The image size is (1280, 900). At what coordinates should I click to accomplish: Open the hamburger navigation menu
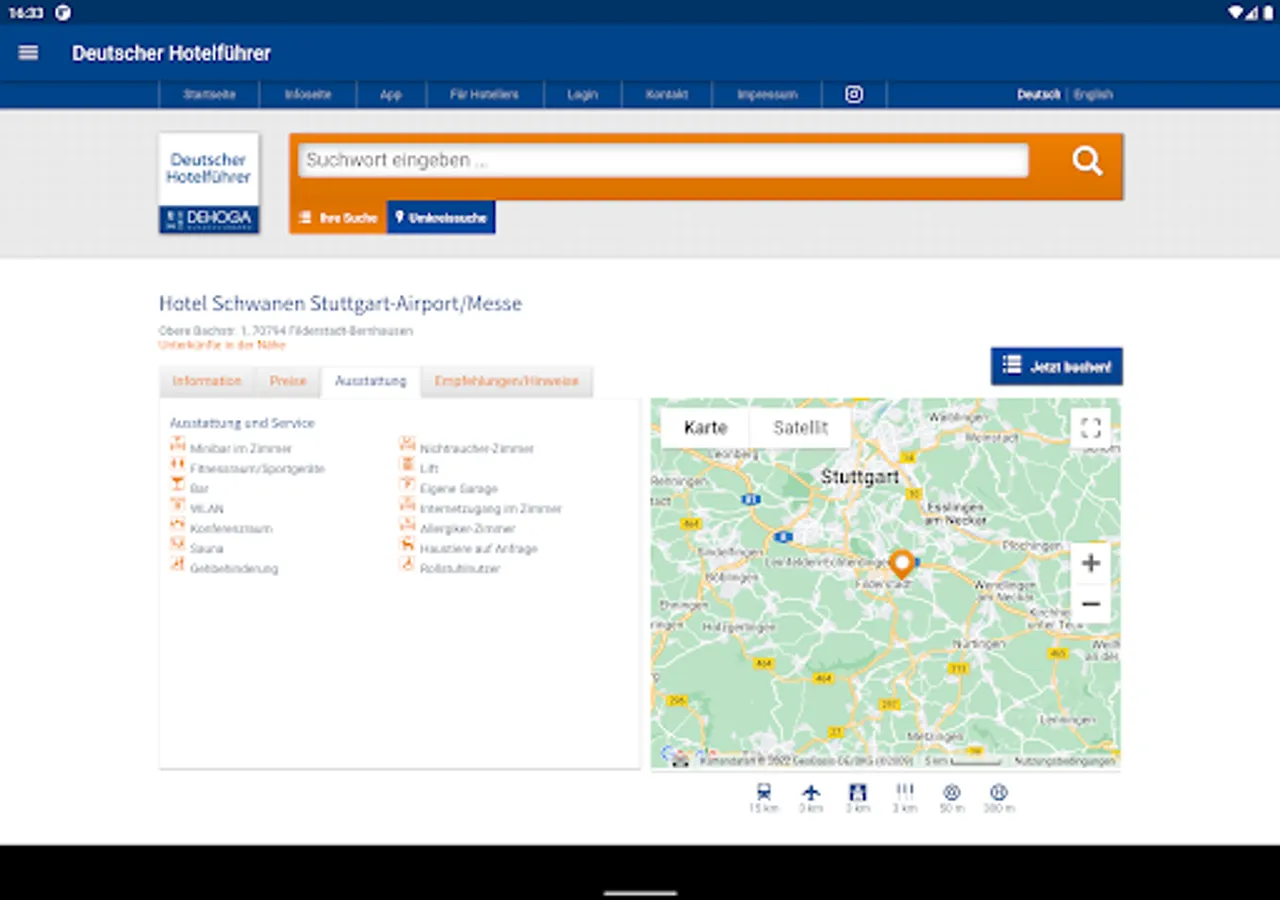[28, 53]
